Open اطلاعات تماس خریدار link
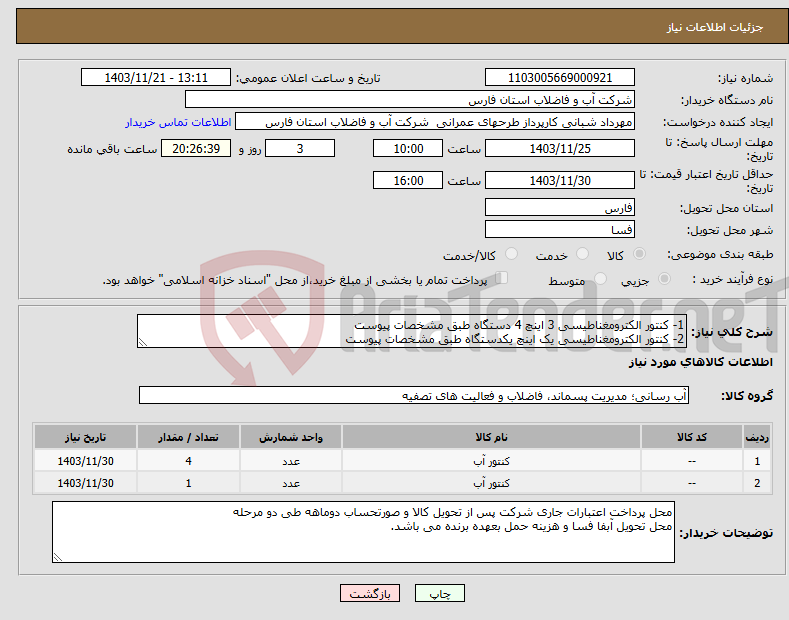789x620 pixels. tap(178, 122)
